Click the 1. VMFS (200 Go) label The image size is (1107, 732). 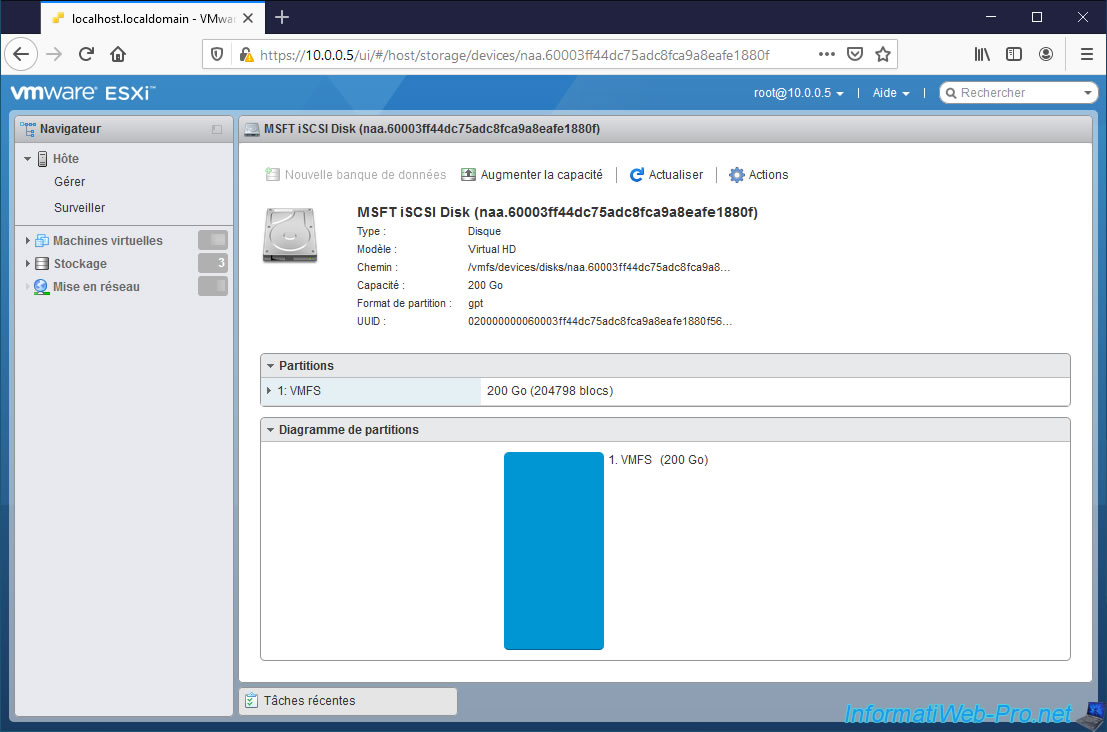658,460
